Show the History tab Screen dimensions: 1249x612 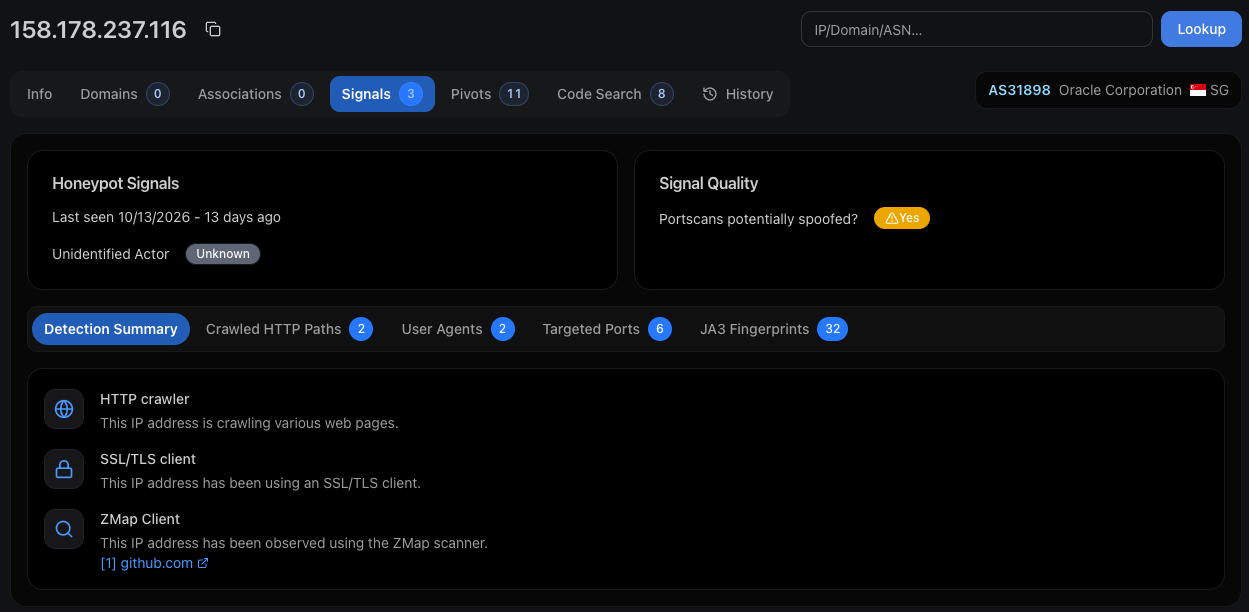[x=738, y=94]
